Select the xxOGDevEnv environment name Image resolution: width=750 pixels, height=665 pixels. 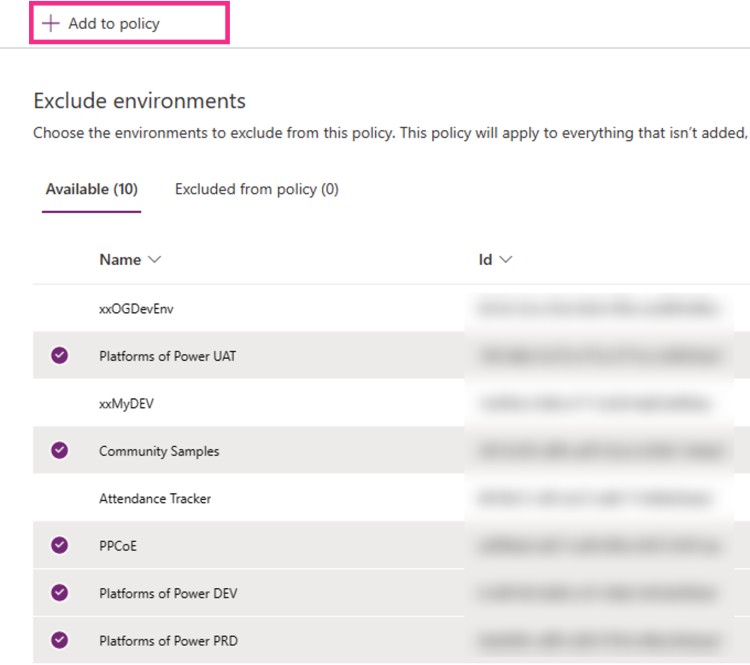[136, 309]
